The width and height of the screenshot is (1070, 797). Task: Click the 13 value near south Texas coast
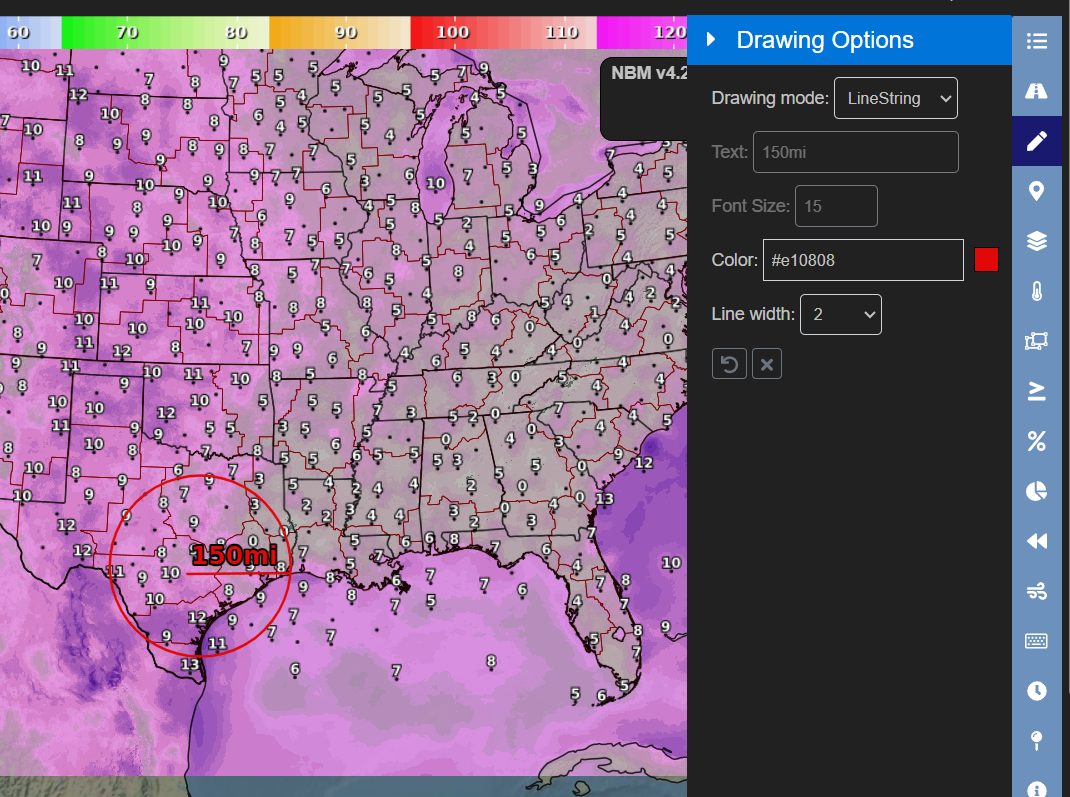[x=190, y=664]
